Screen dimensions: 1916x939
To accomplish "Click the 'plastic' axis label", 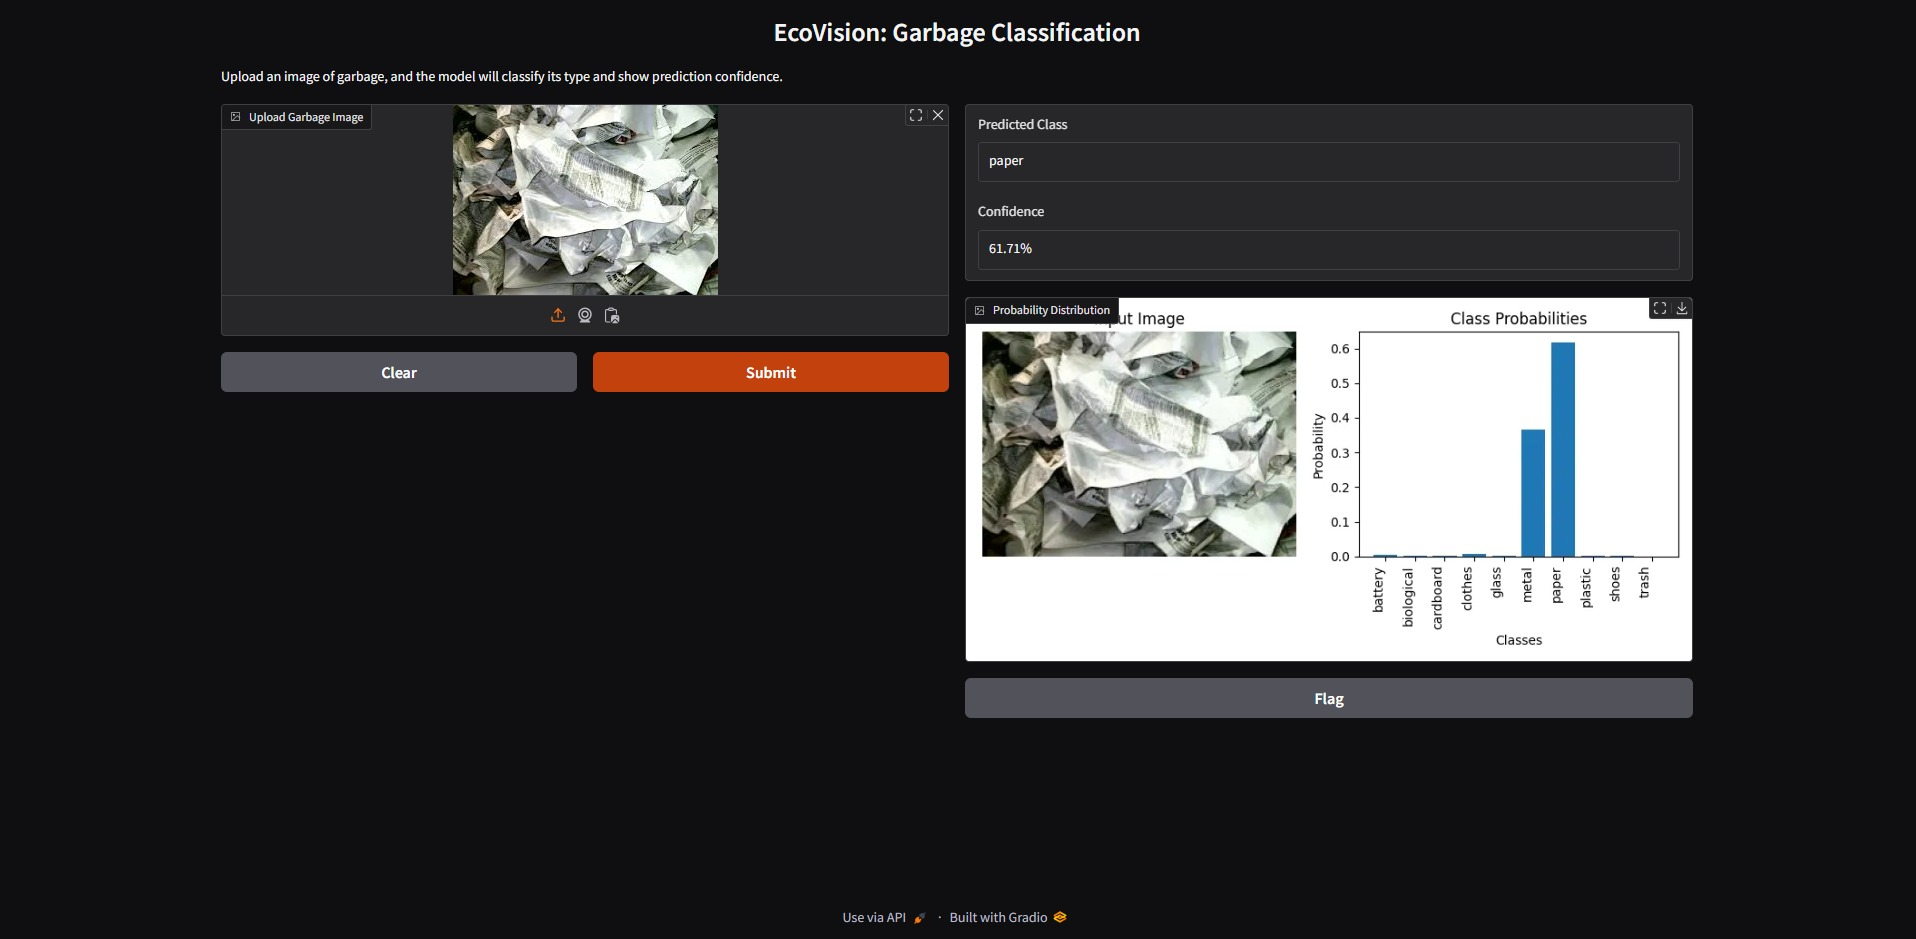I will (x=1585, y=588).
